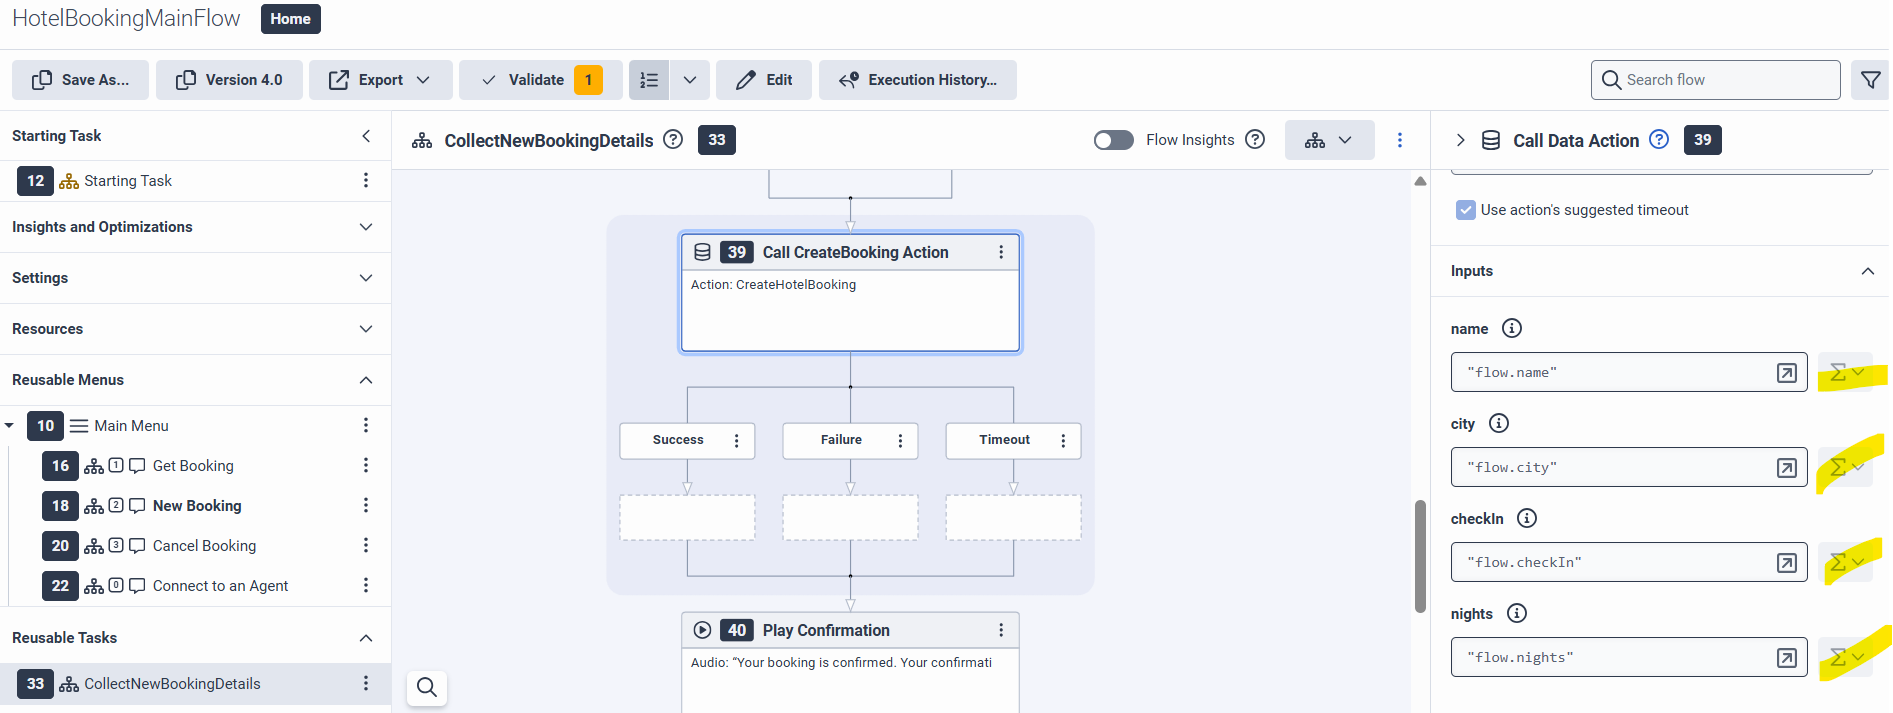Click the Validate button
The image size is (1893, 713).
point(536,80)
